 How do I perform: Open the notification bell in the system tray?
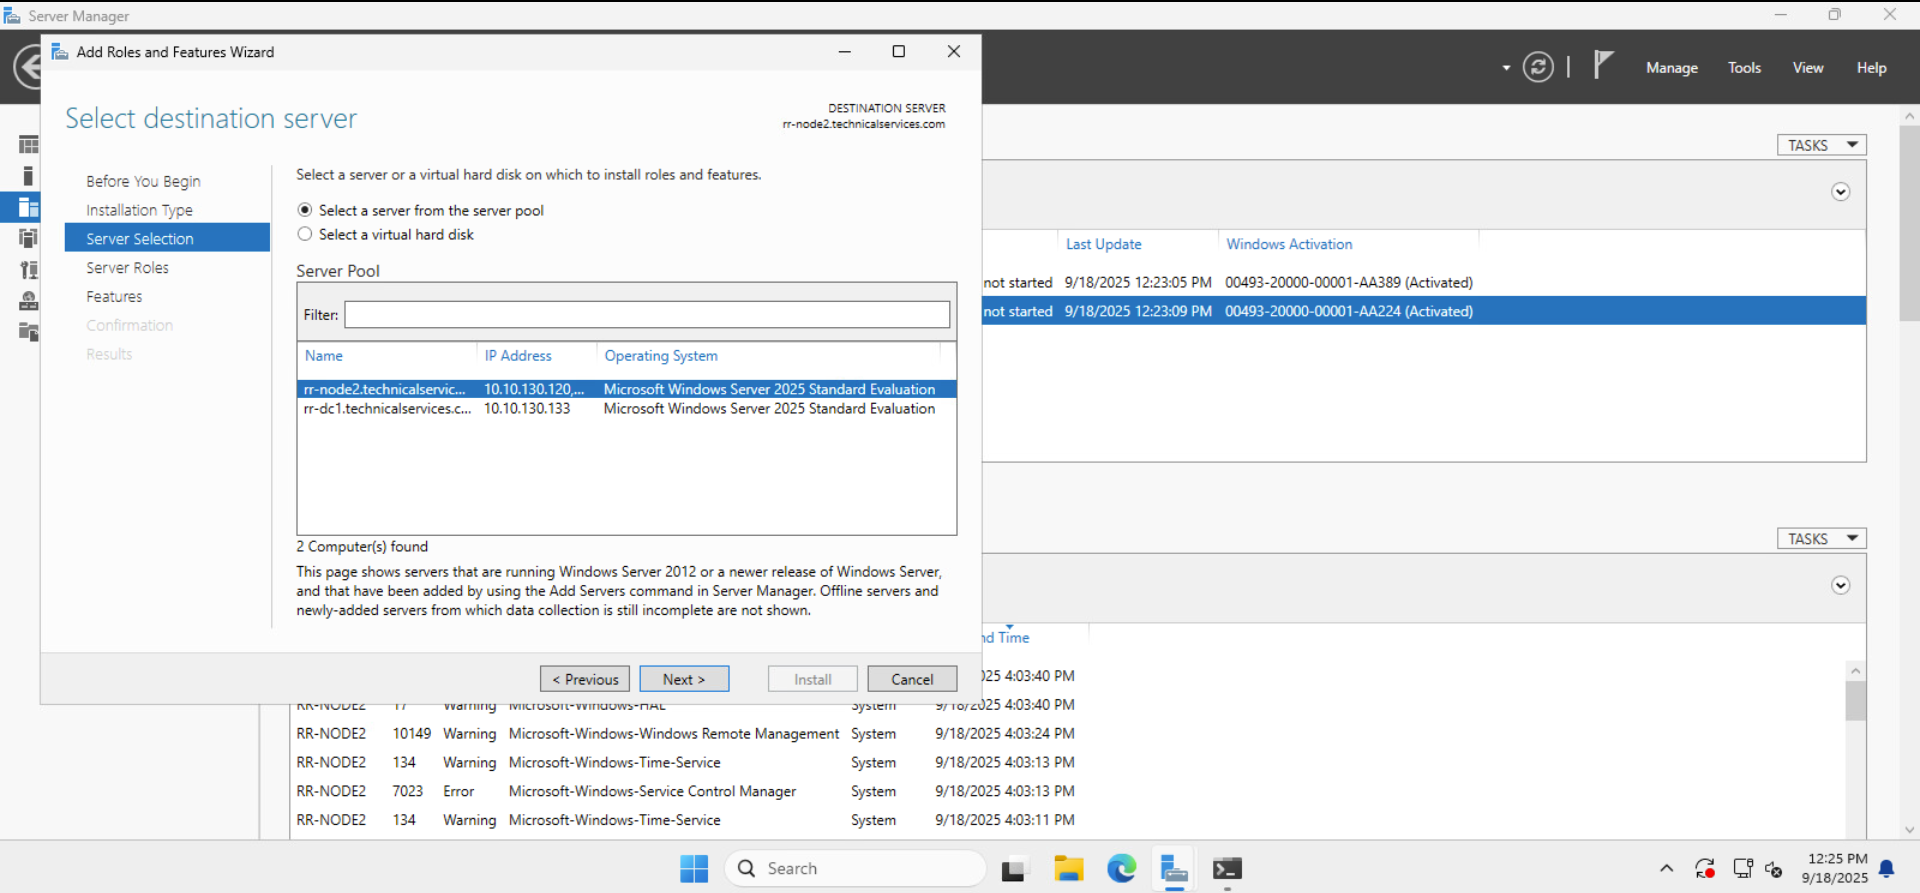coord(1887,868)
